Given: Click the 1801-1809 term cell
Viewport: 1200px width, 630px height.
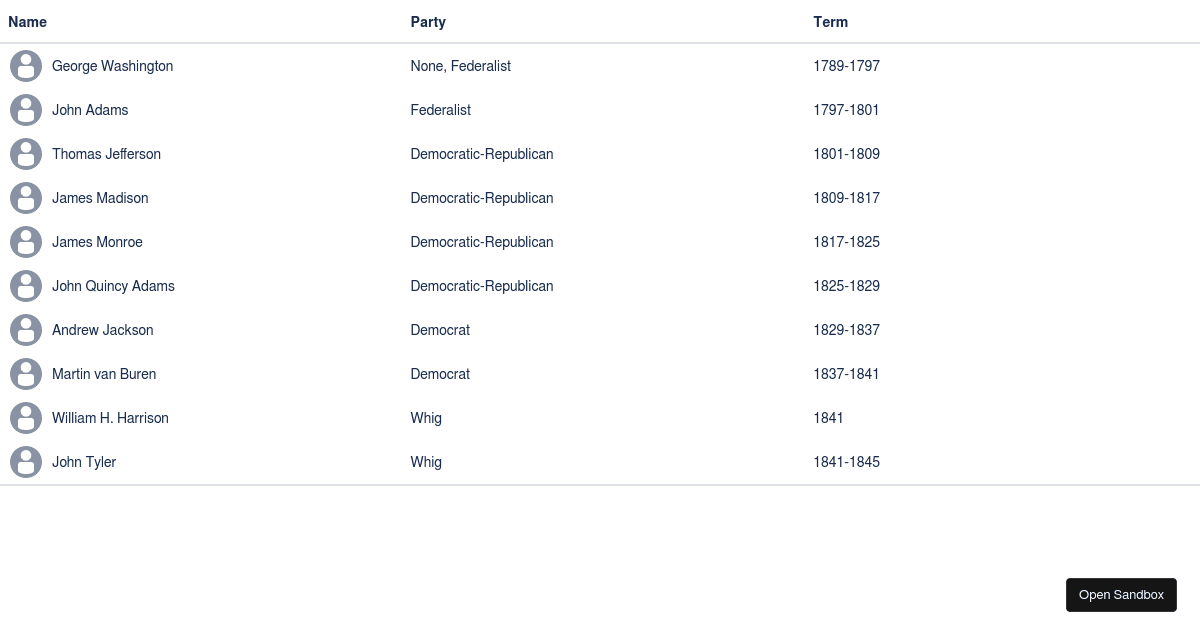Looking at the screenshot, I should [x=846, y=154].
